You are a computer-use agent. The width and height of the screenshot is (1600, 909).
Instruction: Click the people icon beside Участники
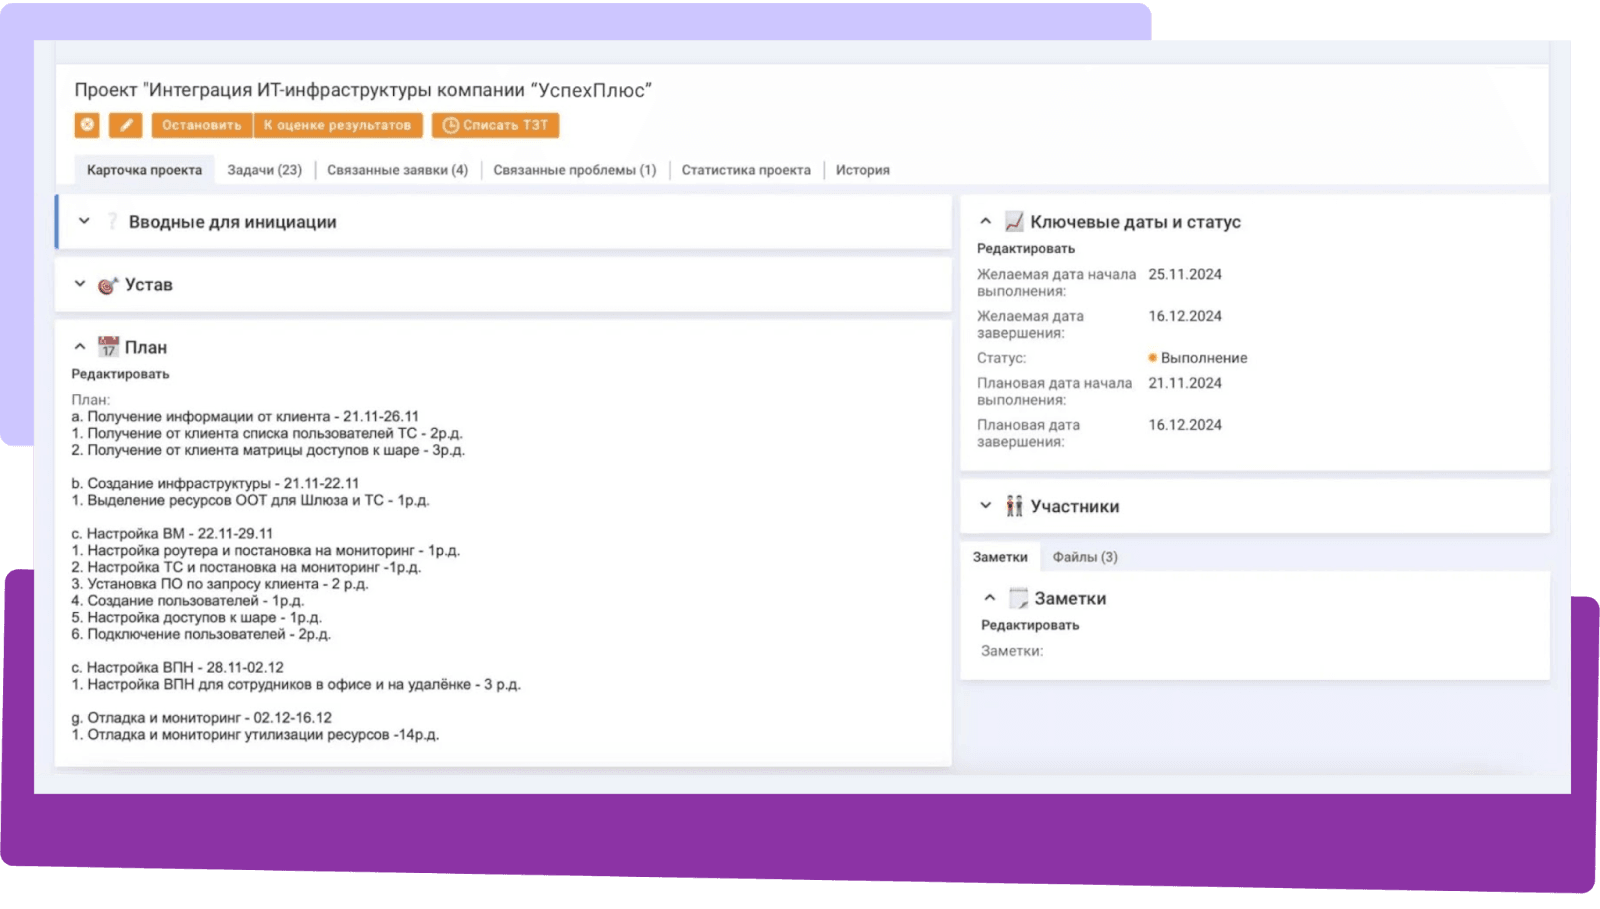1014,506
